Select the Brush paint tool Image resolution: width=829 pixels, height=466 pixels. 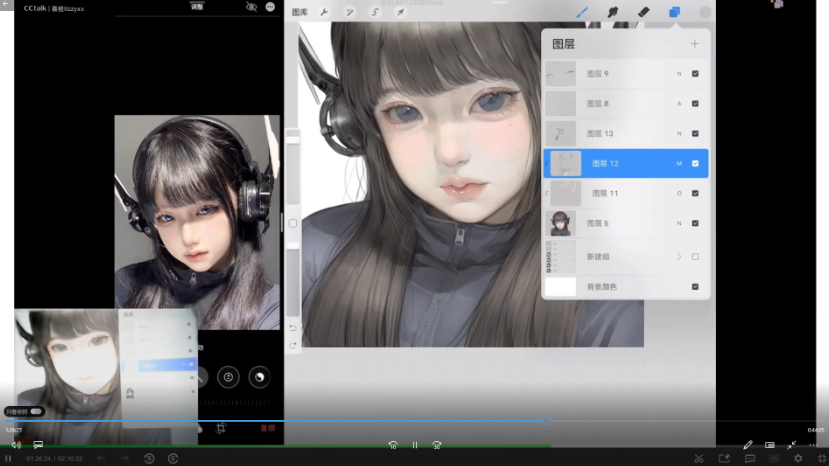(582, 12)
